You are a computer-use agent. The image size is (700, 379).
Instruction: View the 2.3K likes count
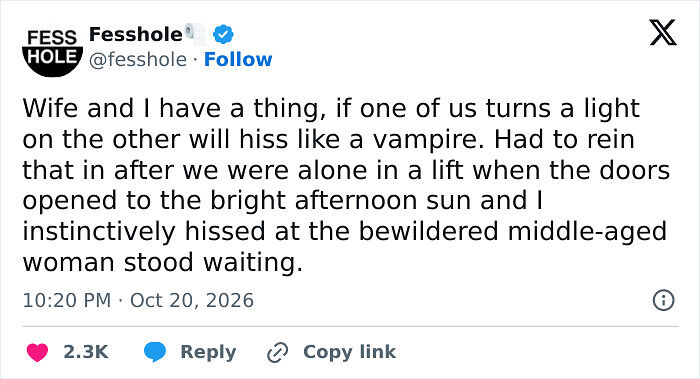[x=86, y=352]
